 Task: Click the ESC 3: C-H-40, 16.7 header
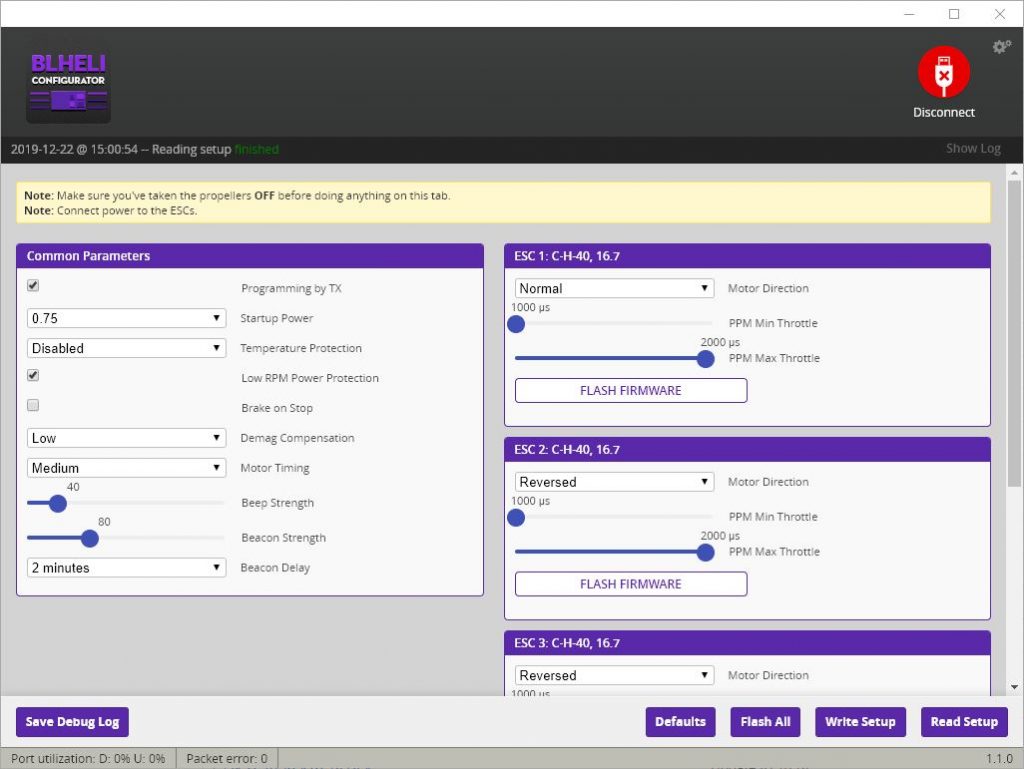point(747,643)
